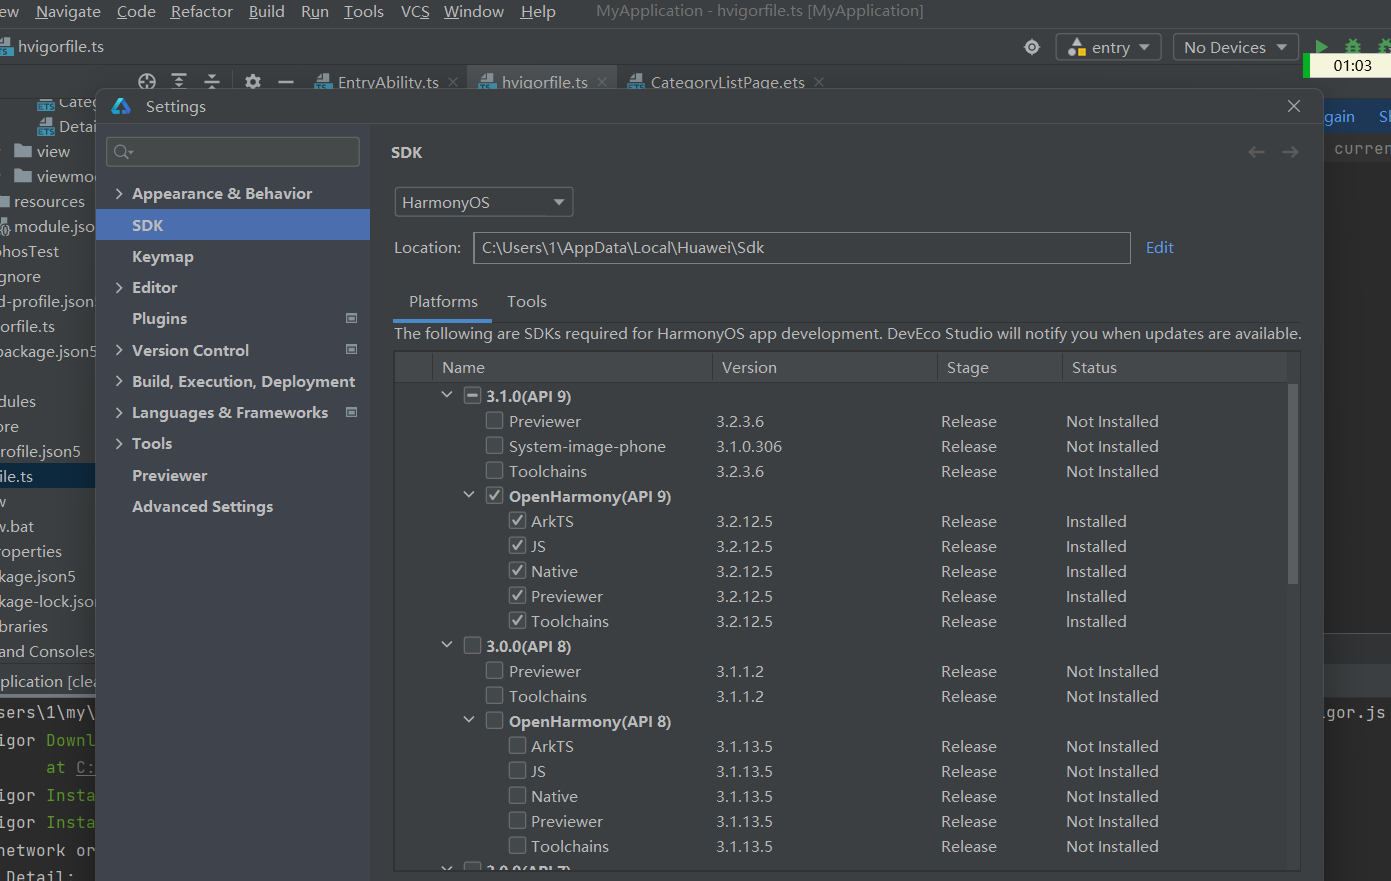Click the SDK Location path field

tap(802, 248)
